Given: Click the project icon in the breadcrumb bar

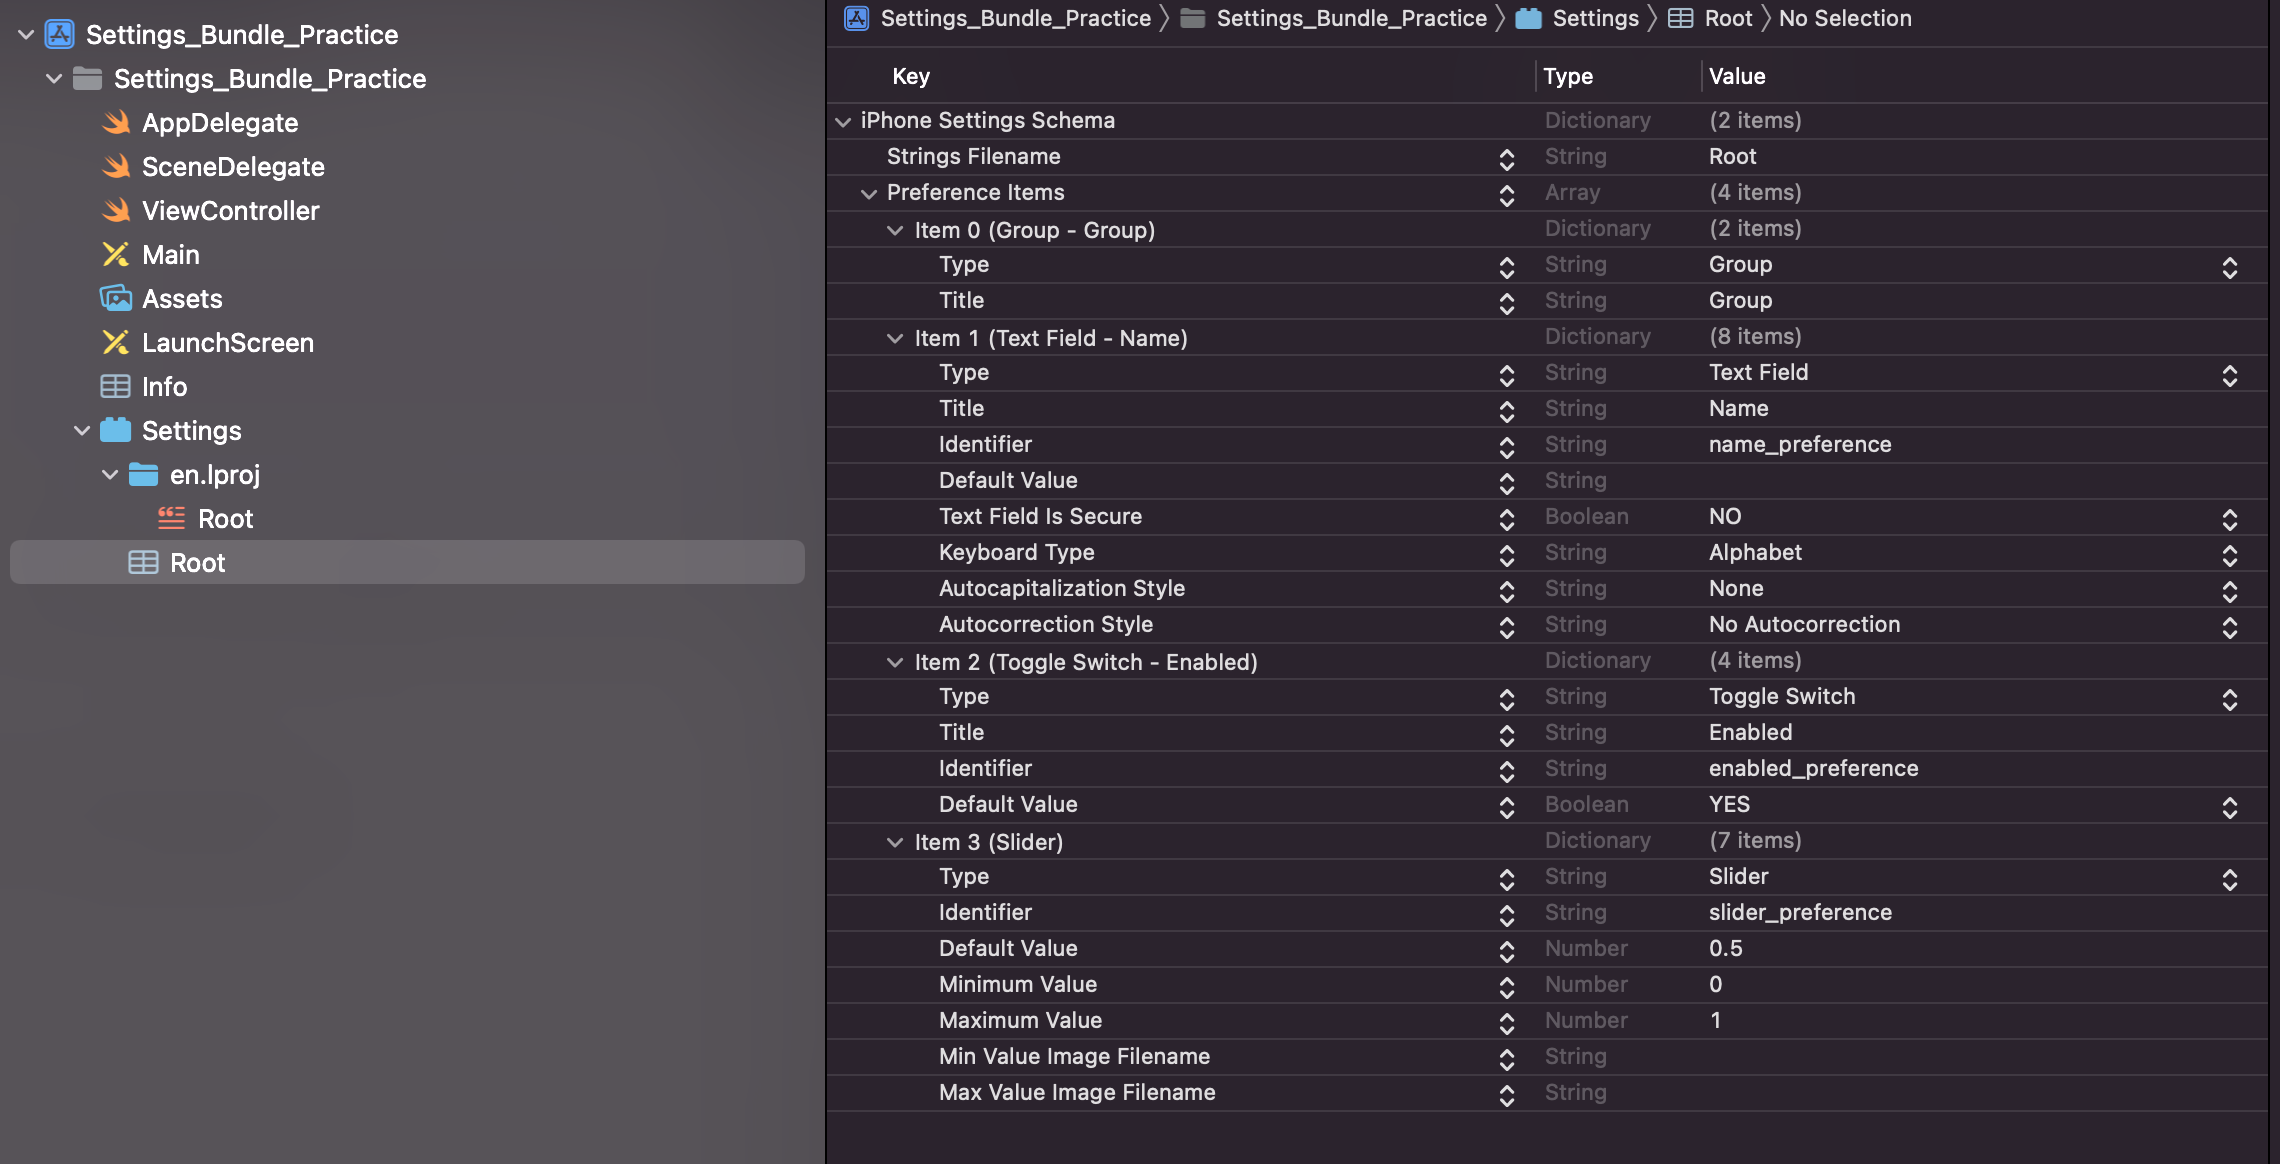Looking at the screenshot, I should click(x=857, y=18).
